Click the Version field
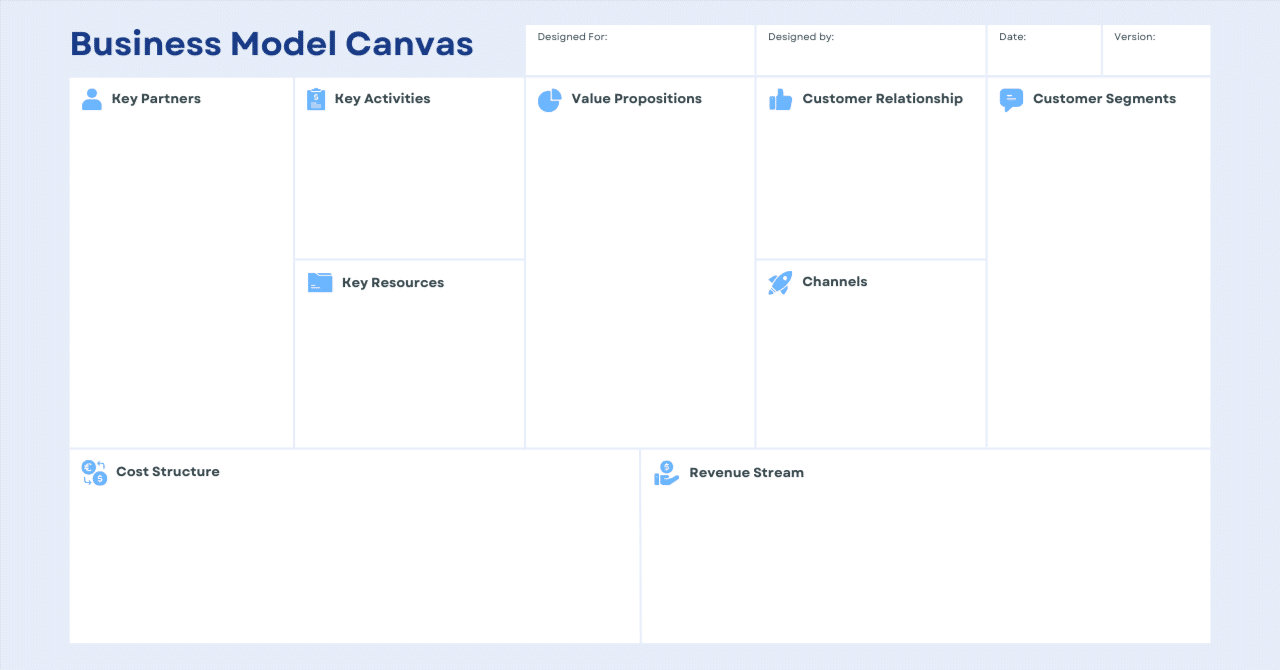Screen dimensions: 1280x670 click(1156, 52)
